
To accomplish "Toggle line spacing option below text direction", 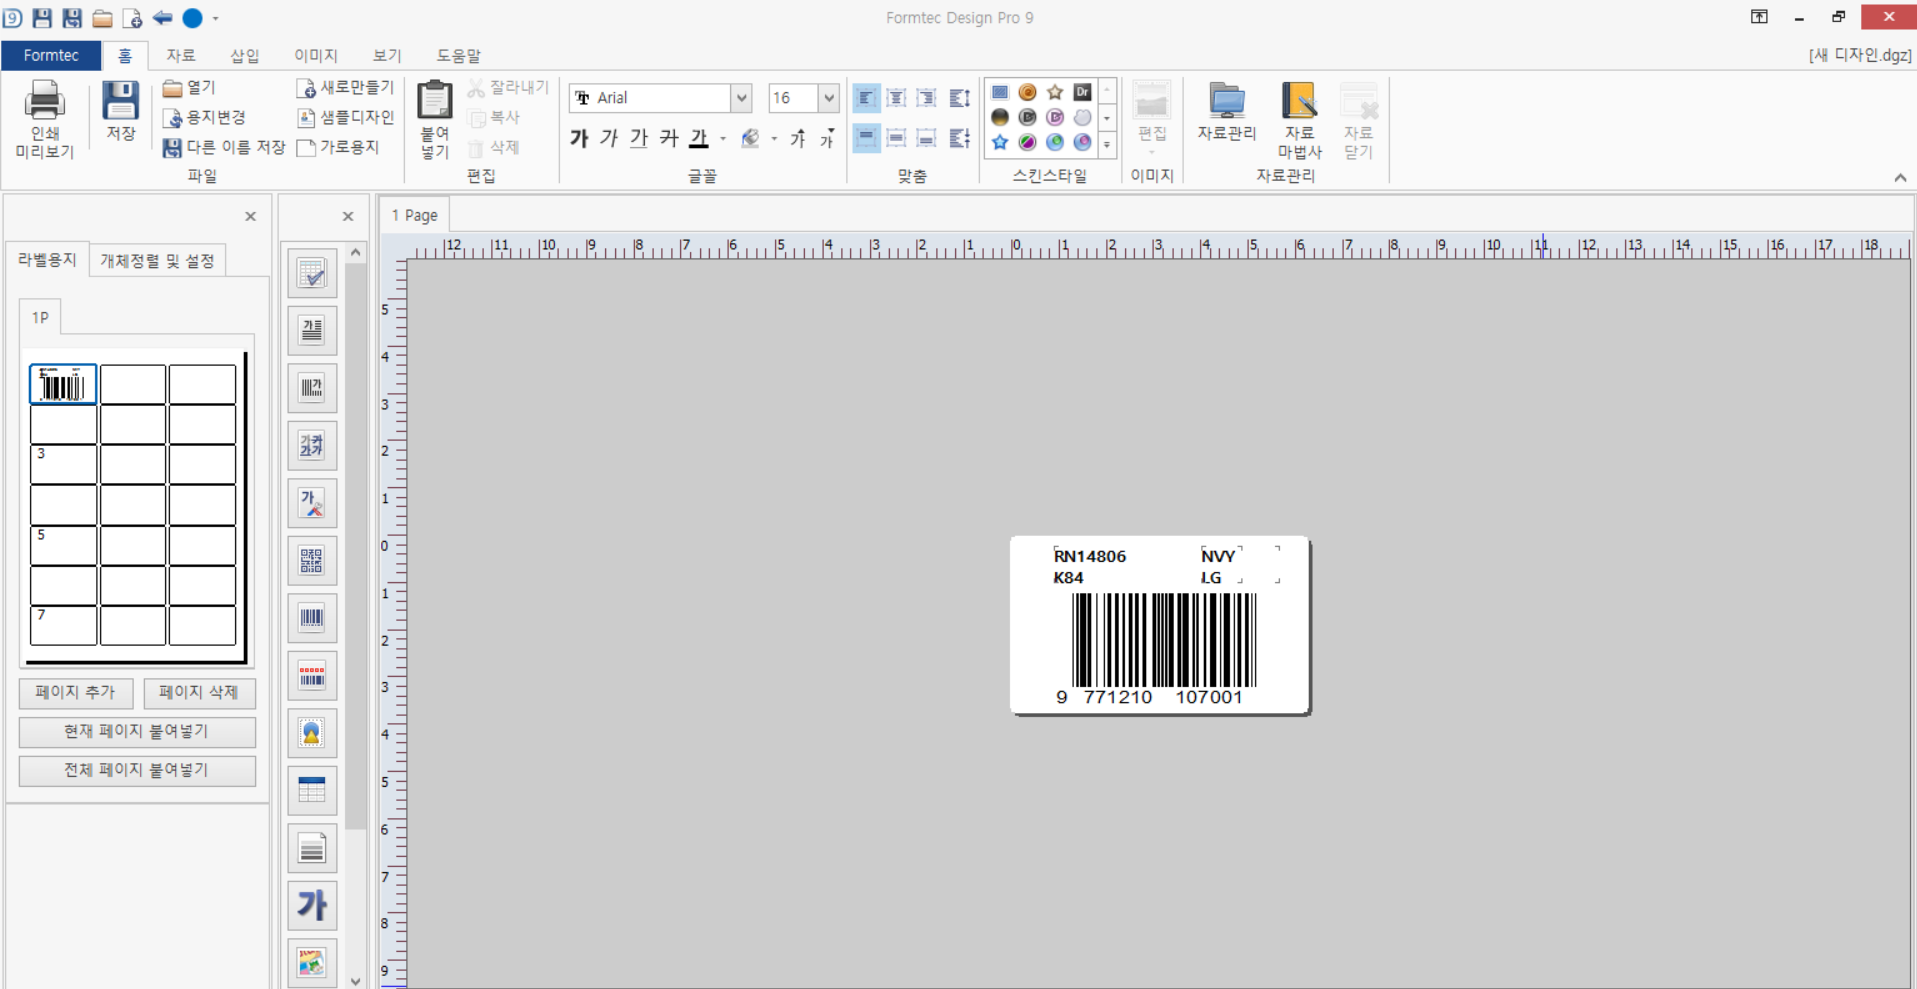I will click(x=960, y=138).
